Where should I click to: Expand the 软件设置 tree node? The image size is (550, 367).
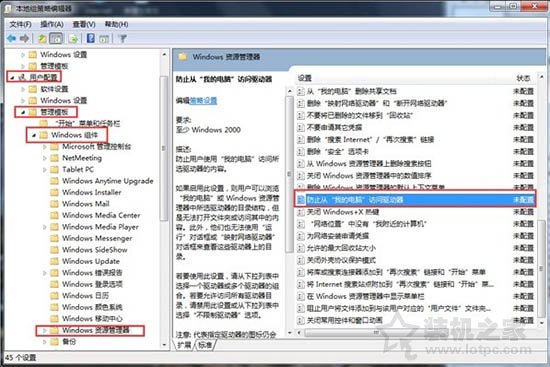click(x=23, y=89)
